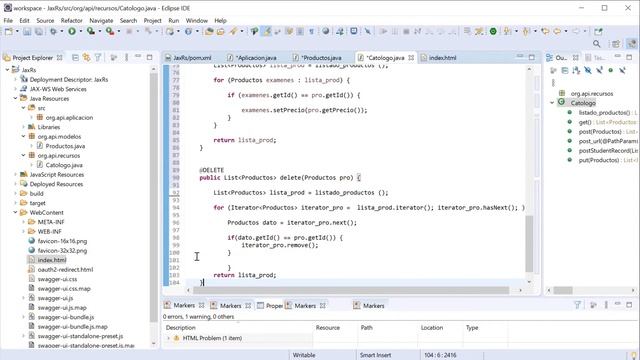640x360 pixels.
Task: Minimize the Project Explorer panel
Action: pos(138,57)
